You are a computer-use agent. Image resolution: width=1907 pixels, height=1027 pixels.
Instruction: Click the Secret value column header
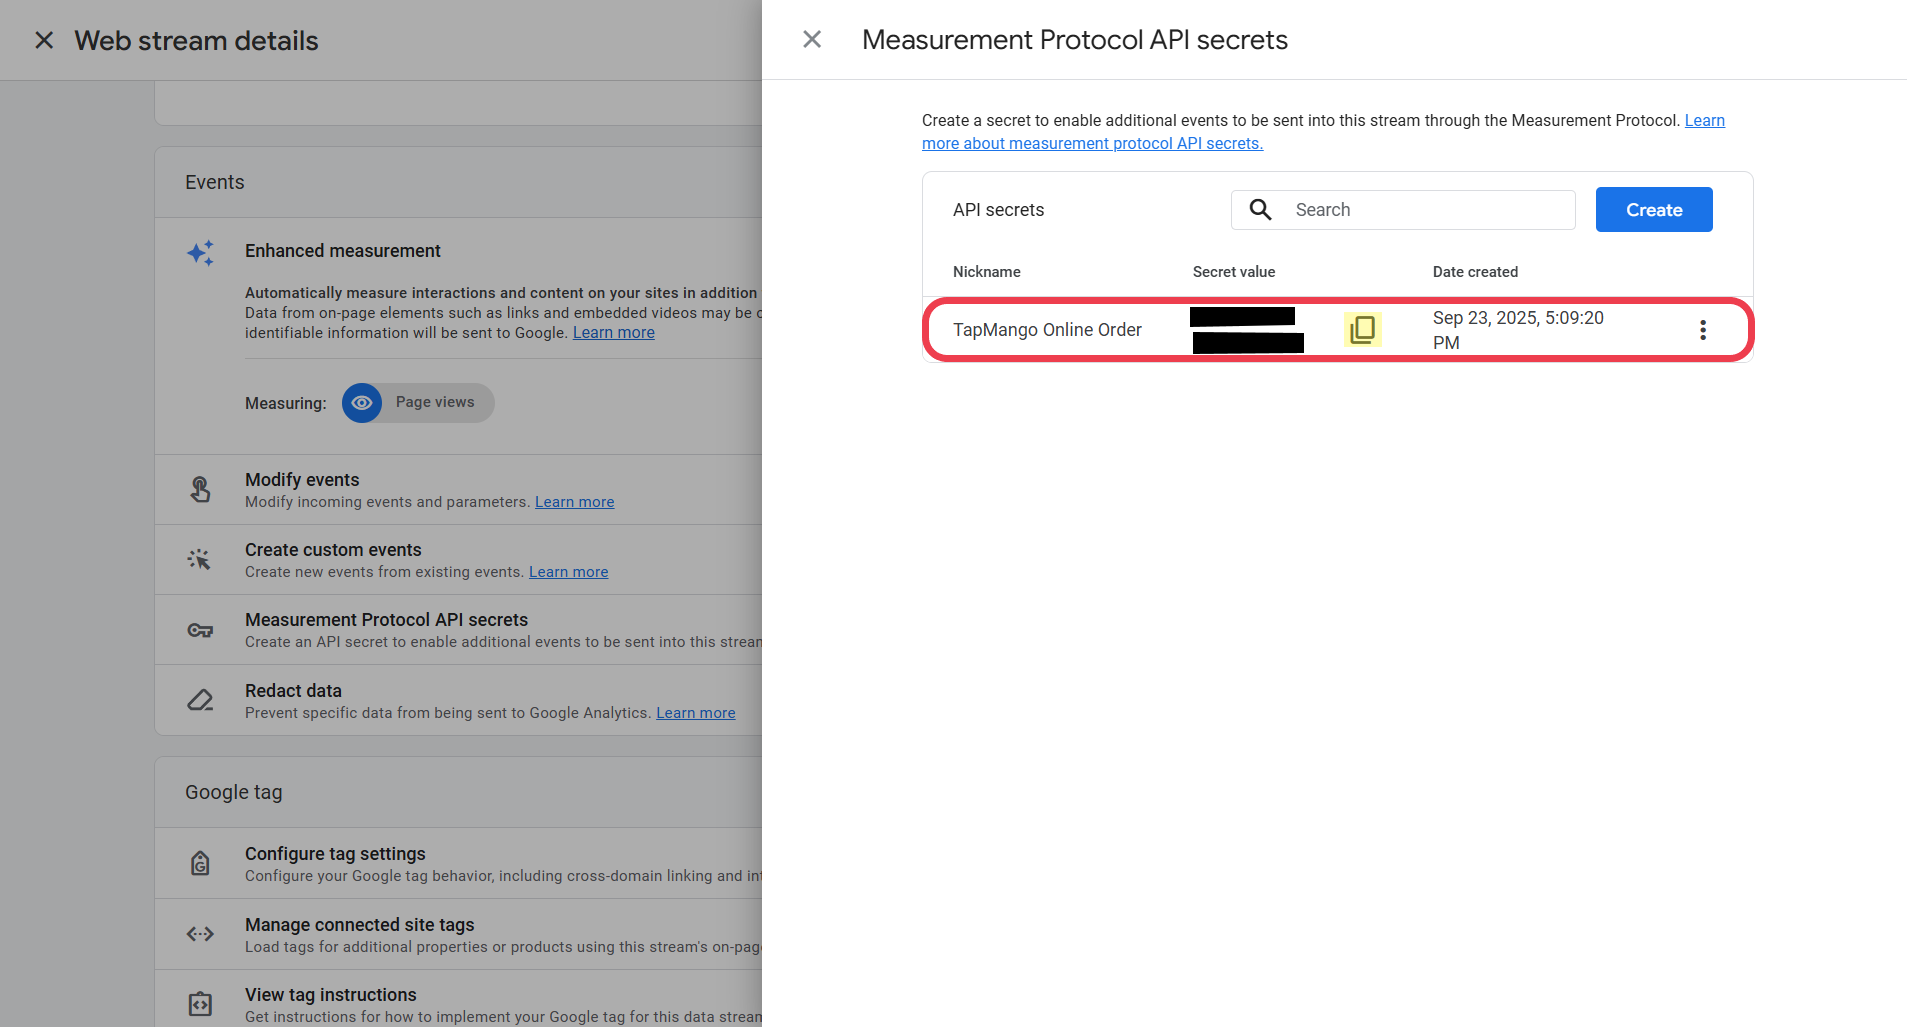(1233, 272)
